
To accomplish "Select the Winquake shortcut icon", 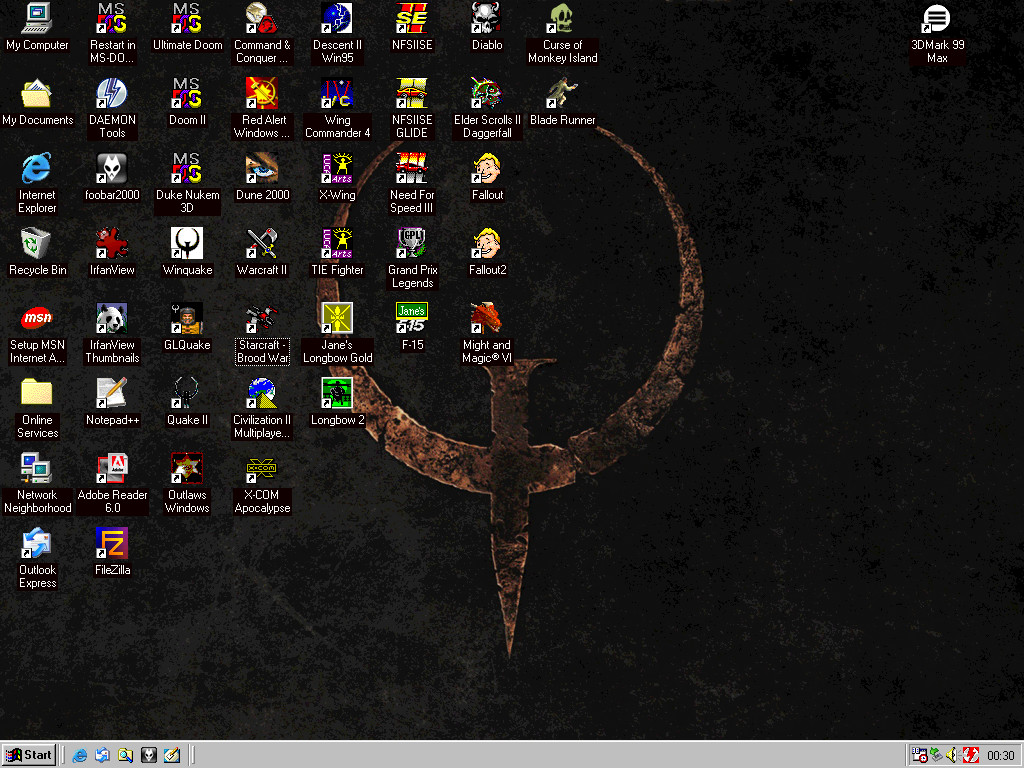I will point(187,244).
